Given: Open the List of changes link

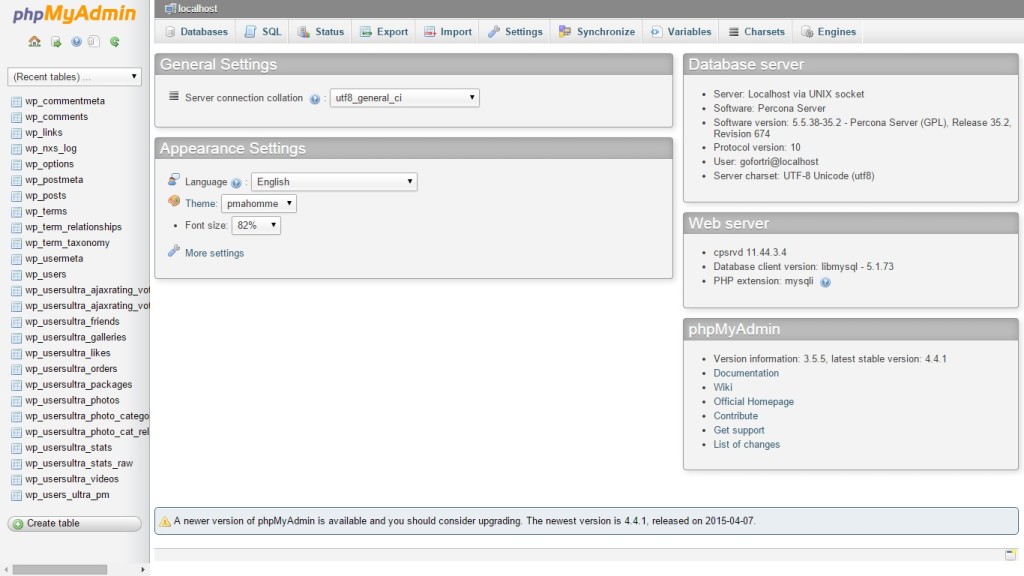Looking at the screenshot, I should 746,445.
